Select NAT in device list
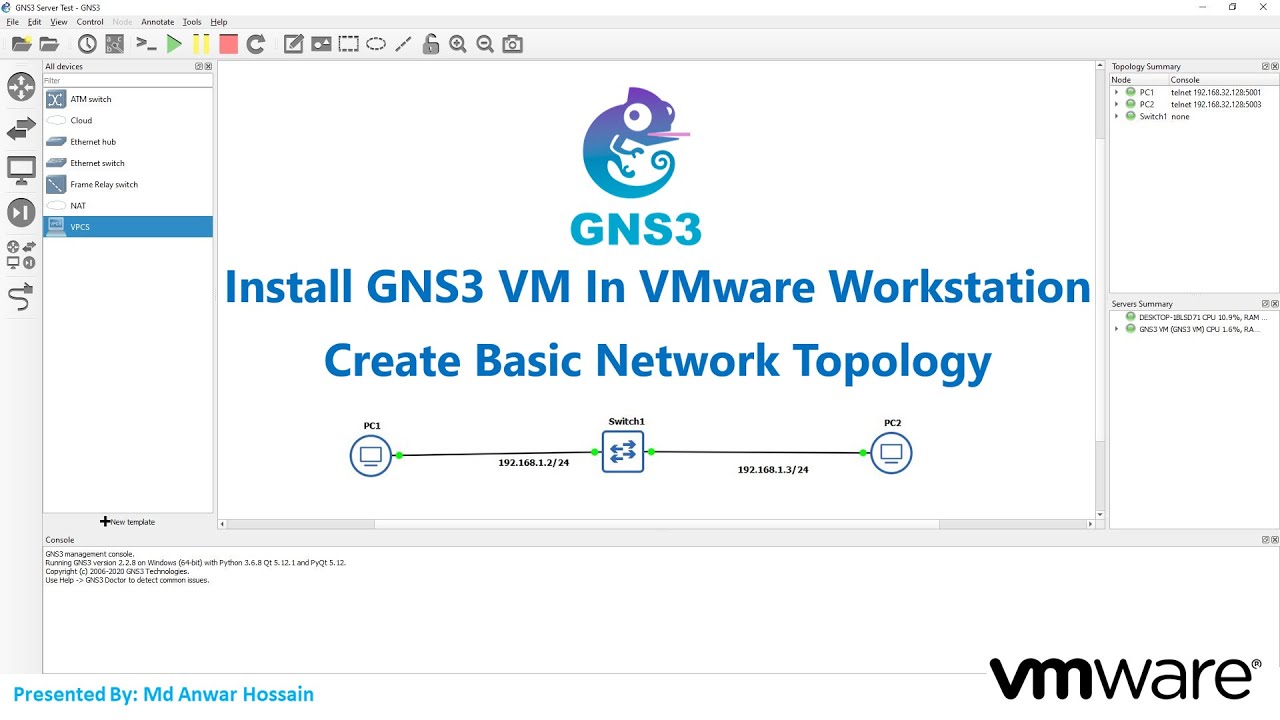The width and height of the screenshot is (1280, 720). pyautogui.click(x=128, y=205)
